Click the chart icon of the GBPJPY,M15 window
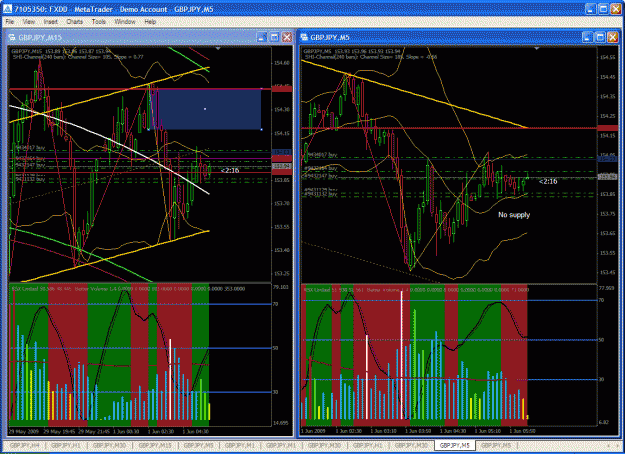 pyautogui.click(x=12, y=37)
